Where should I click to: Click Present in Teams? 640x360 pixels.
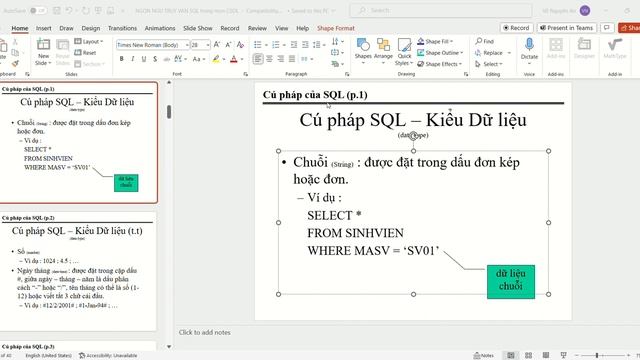(x=567, y=28)
